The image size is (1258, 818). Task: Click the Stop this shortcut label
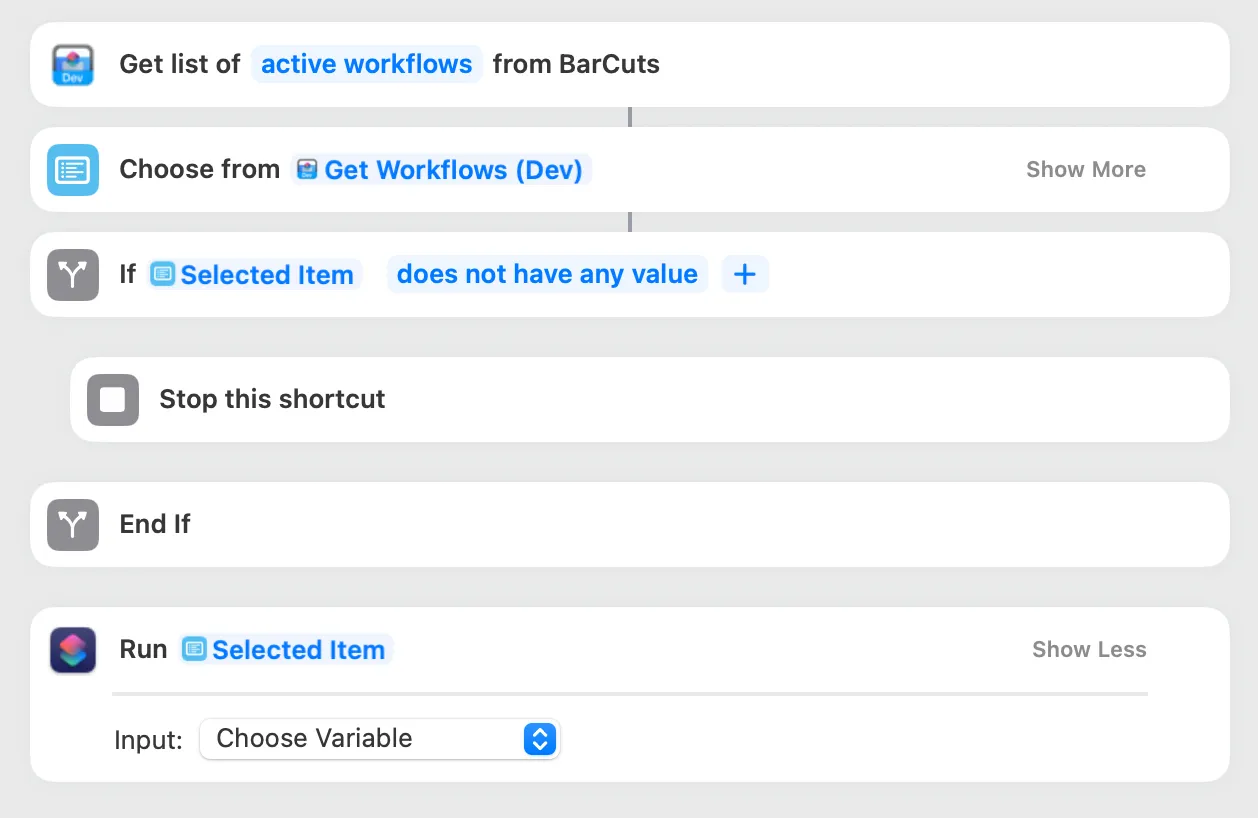click(272, 399)
